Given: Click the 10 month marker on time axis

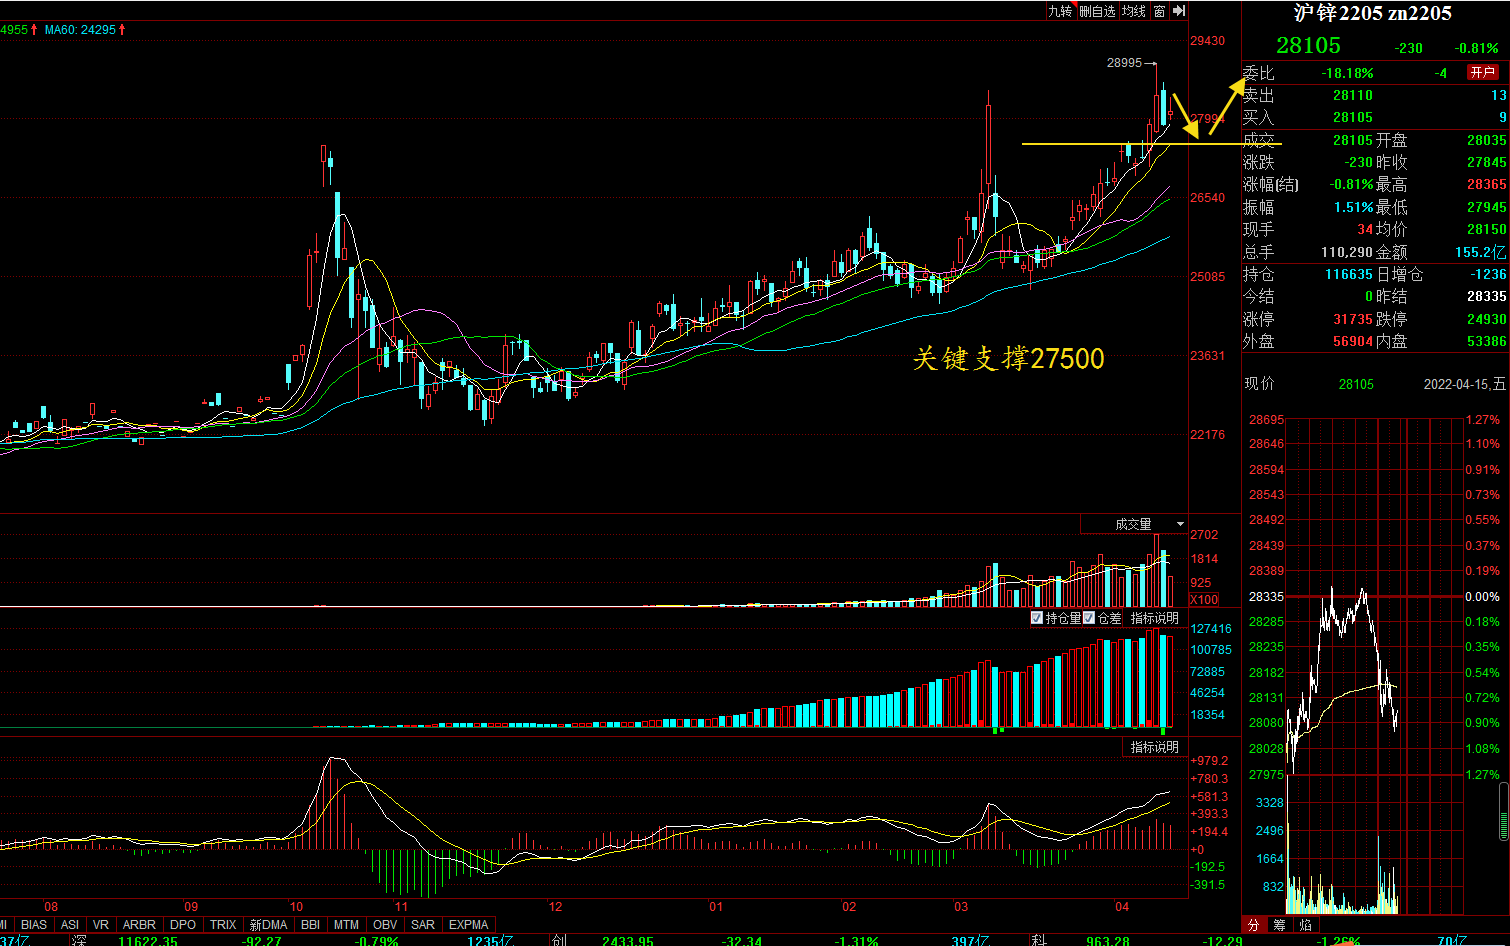Looking at the screenshot, I should click(297, 907).
